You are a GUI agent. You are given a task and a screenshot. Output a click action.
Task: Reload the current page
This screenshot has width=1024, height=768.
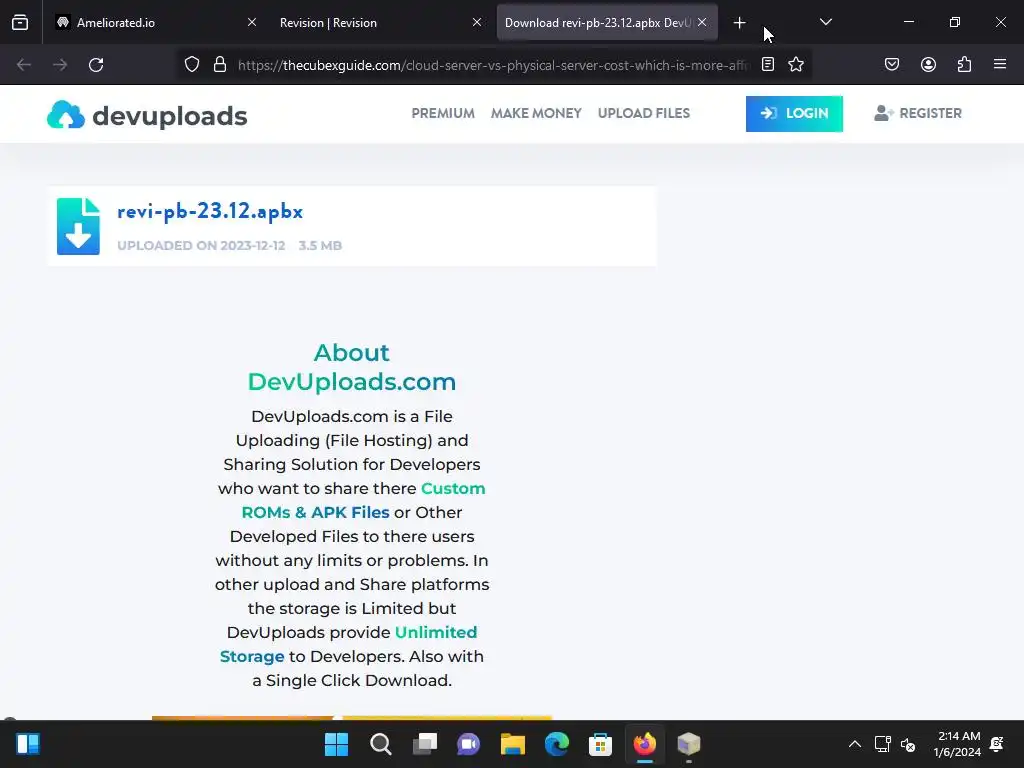(96, 65)
